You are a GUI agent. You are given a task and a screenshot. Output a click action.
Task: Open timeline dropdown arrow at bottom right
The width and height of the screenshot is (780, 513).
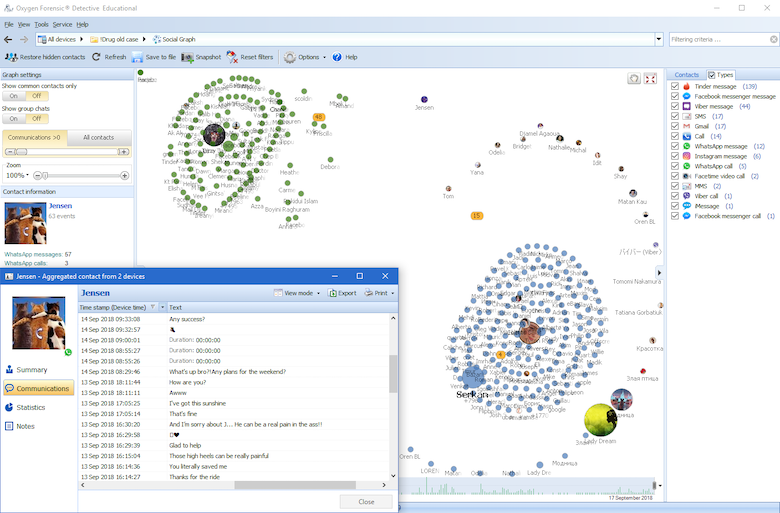point(660,486)
